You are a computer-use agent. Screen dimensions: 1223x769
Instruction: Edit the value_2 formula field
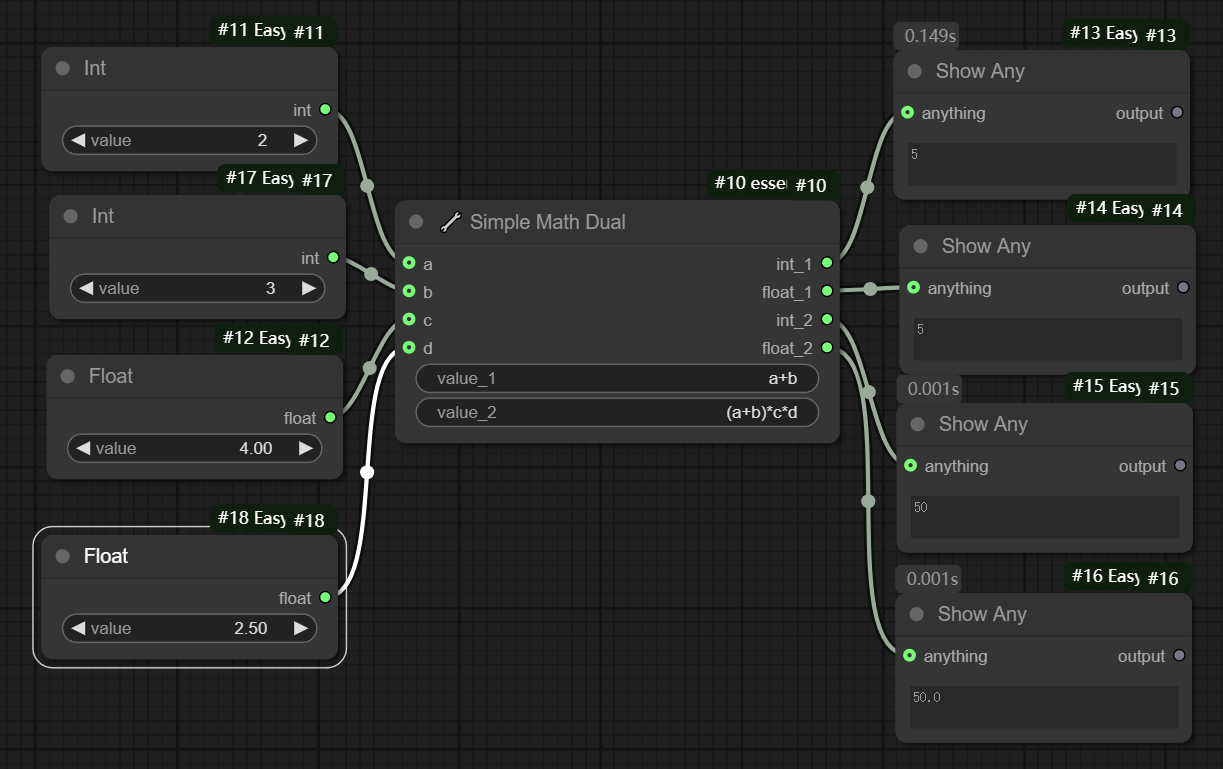[x=617, y=412]
